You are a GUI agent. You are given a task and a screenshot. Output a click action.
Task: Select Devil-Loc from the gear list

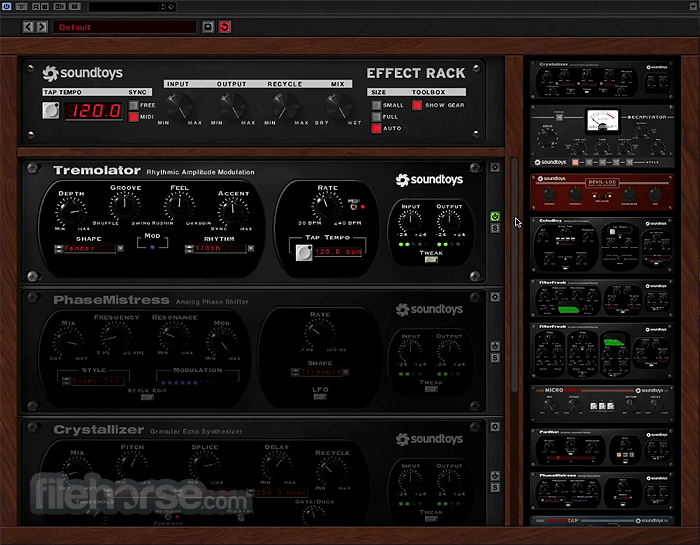602,192
